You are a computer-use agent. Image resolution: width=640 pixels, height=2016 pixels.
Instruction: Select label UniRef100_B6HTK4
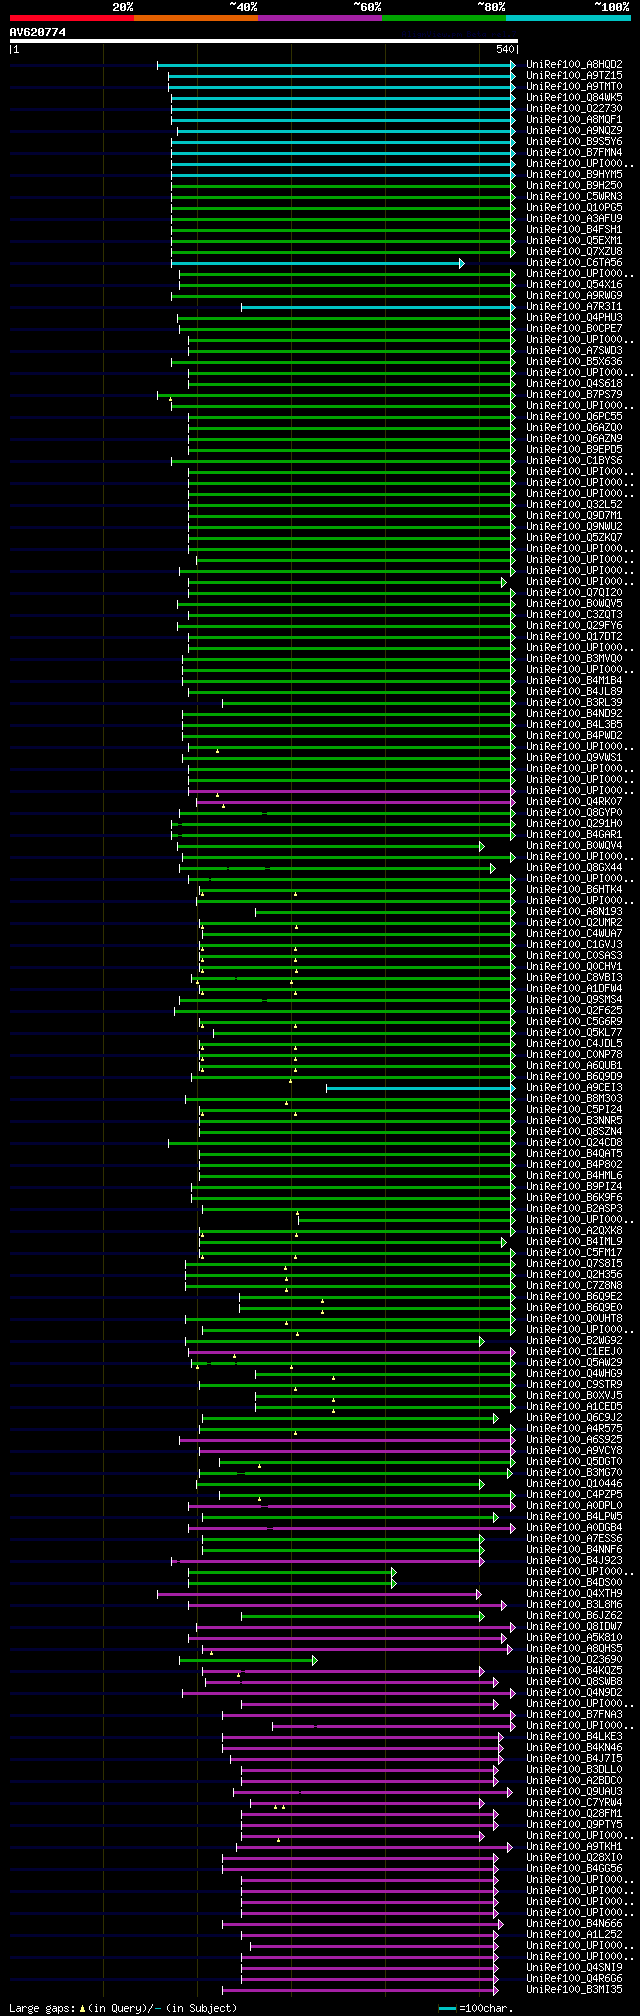tap(574, 890)
